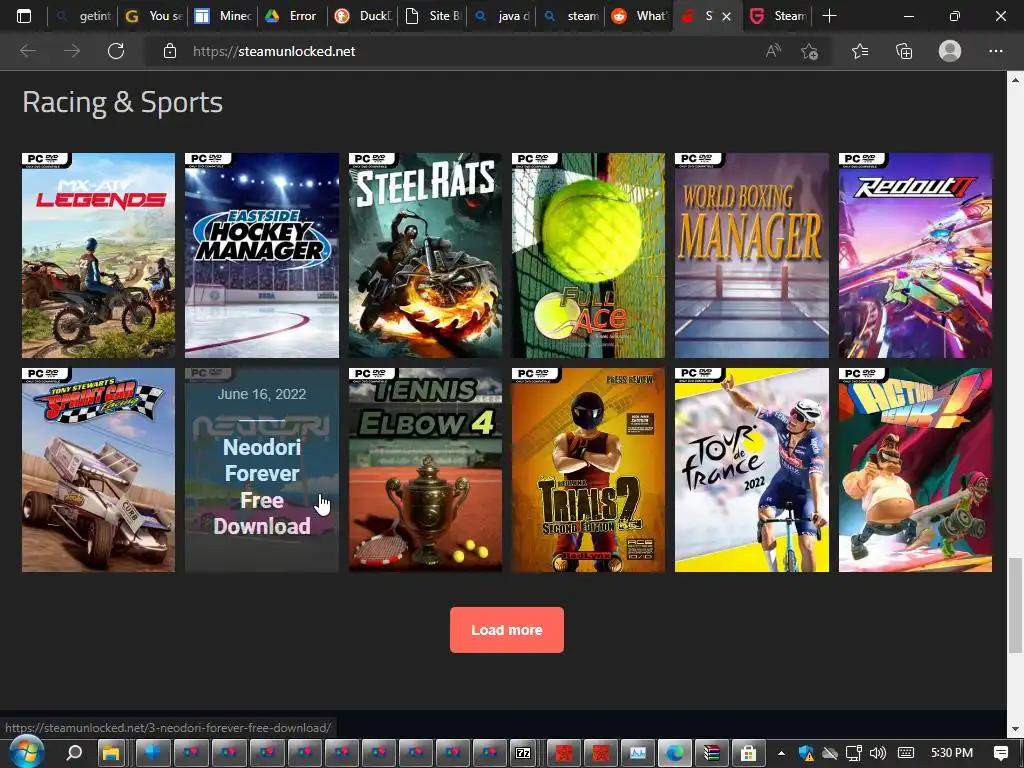Image resolution: width=1024 pixels, height=768 pixels.
Task: Open the World Boxing Manager cover
Action: 752,255
